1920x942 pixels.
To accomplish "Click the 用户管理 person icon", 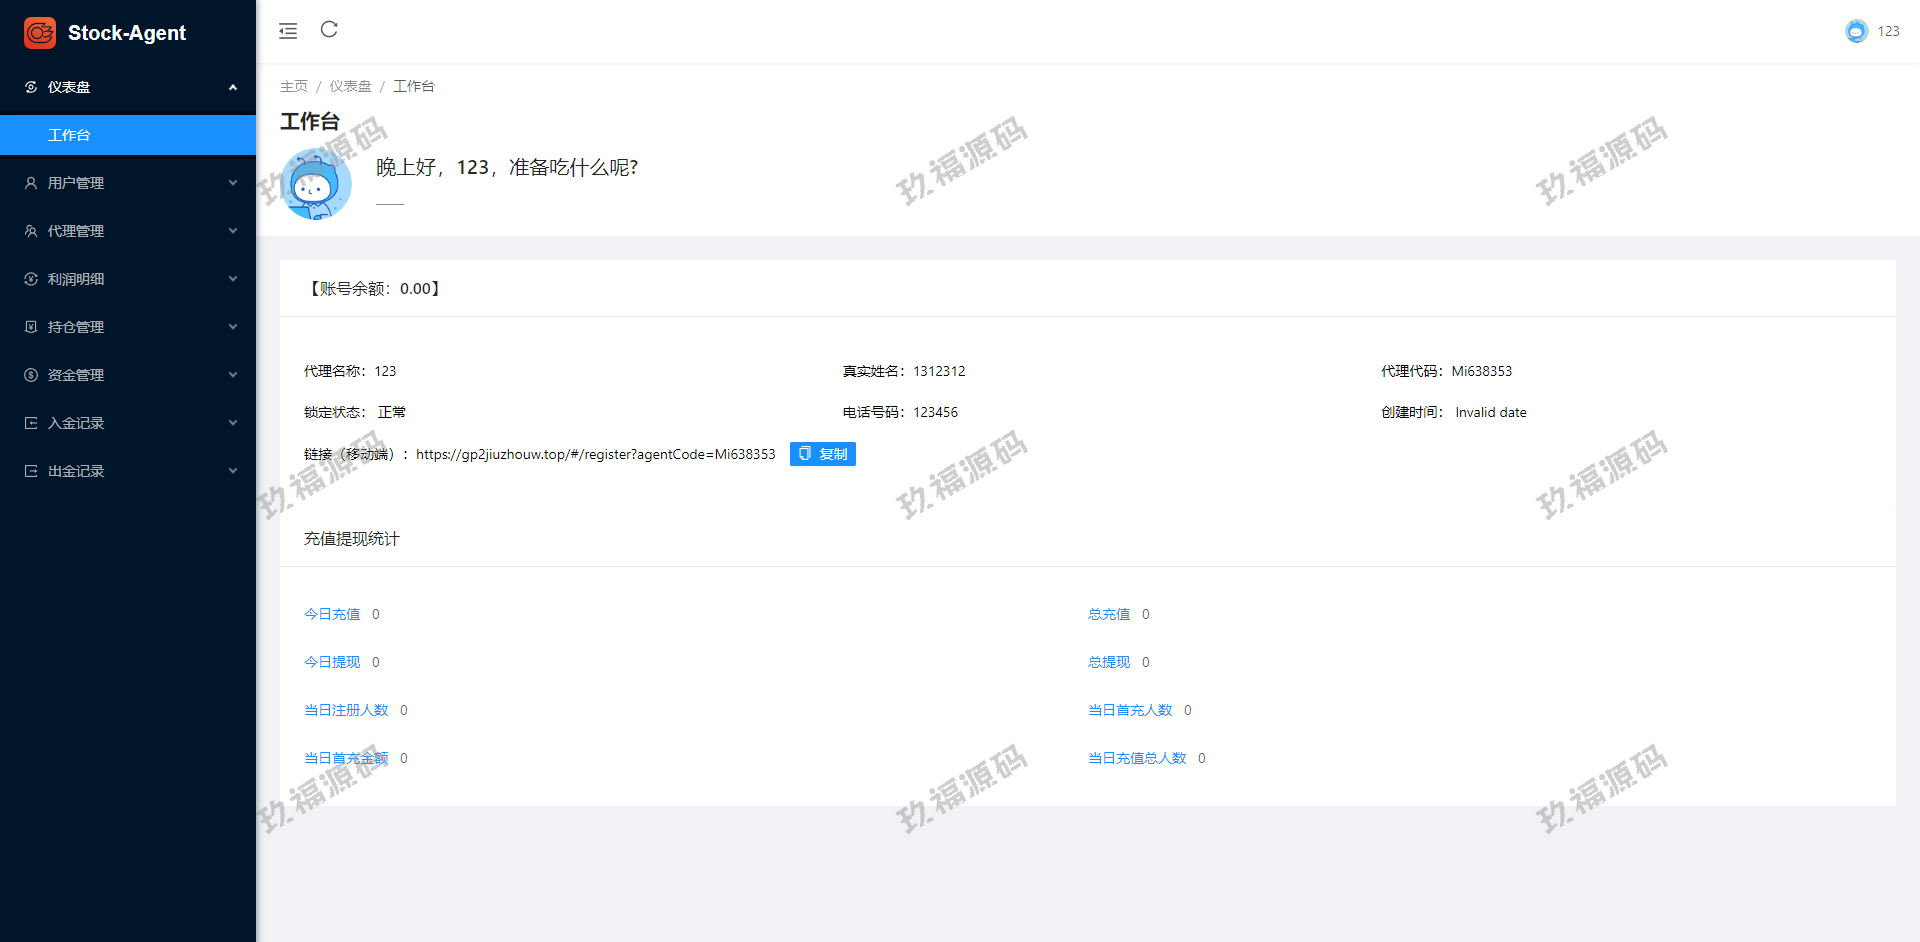I will point(31,183).
